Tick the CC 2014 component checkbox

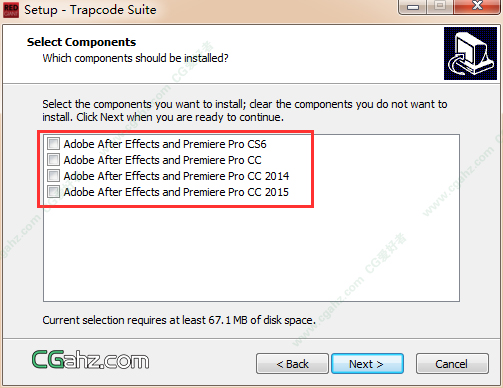53,176
